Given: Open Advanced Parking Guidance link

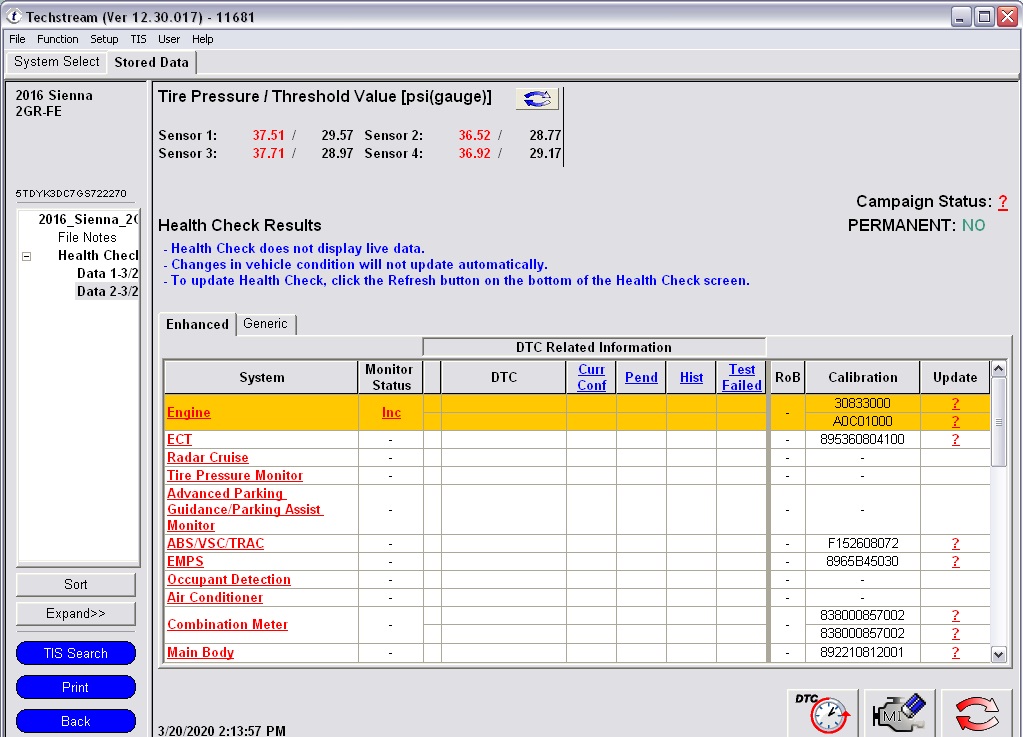Looking at the screenshot, I should (x=245, y=509).
